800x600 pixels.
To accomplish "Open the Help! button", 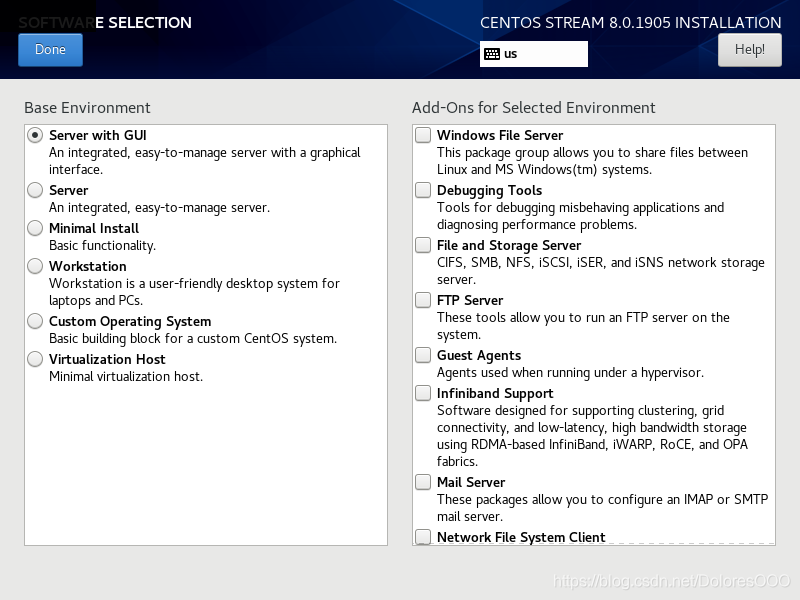I will [x=749, y=49].
